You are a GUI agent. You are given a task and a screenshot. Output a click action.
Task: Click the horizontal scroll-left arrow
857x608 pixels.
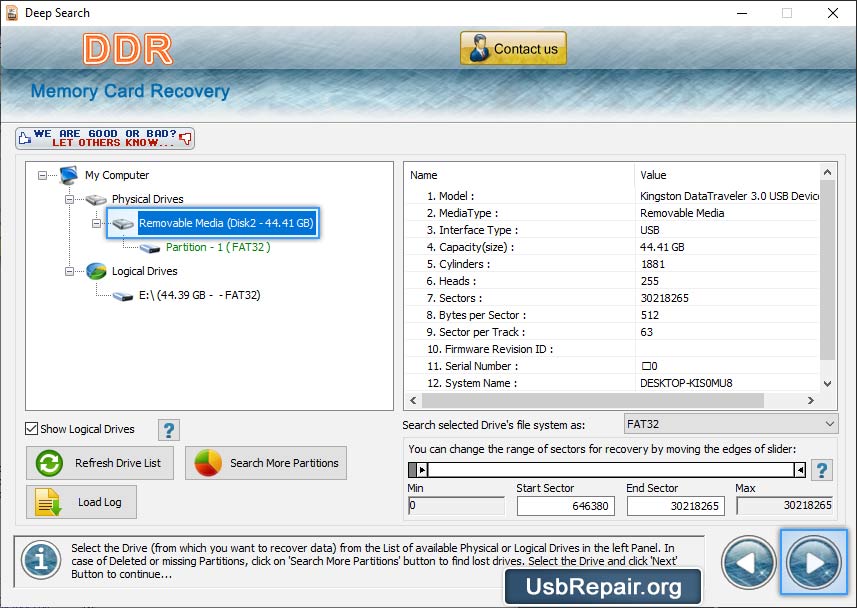(x=413, y=401)
